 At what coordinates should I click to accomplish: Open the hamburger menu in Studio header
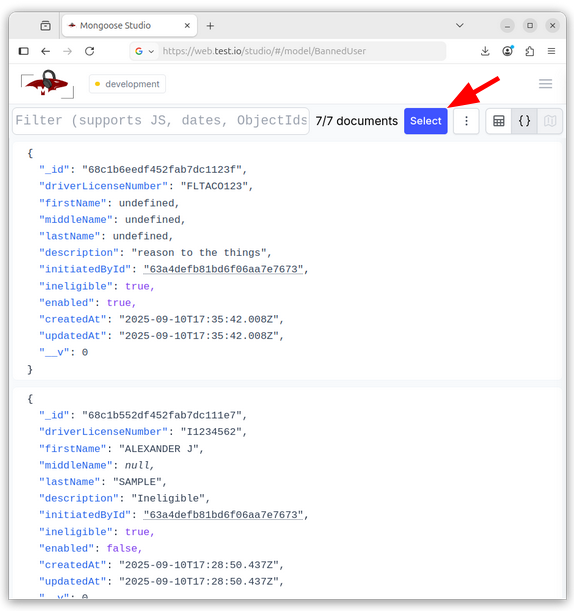tap(545, 84)
